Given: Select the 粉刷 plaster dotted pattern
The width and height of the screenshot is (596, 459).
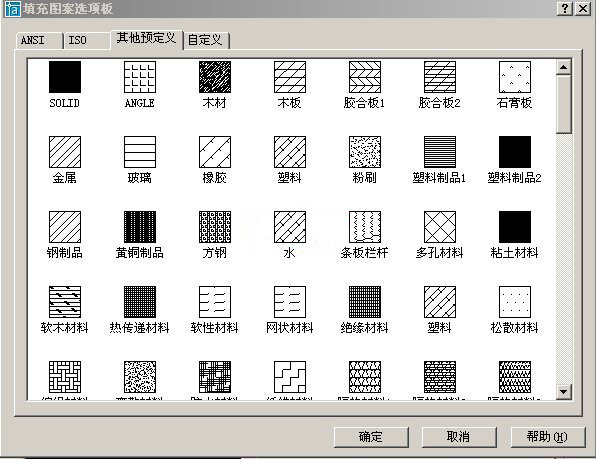Looking at the screenshot, I should [x=365, y=152].
